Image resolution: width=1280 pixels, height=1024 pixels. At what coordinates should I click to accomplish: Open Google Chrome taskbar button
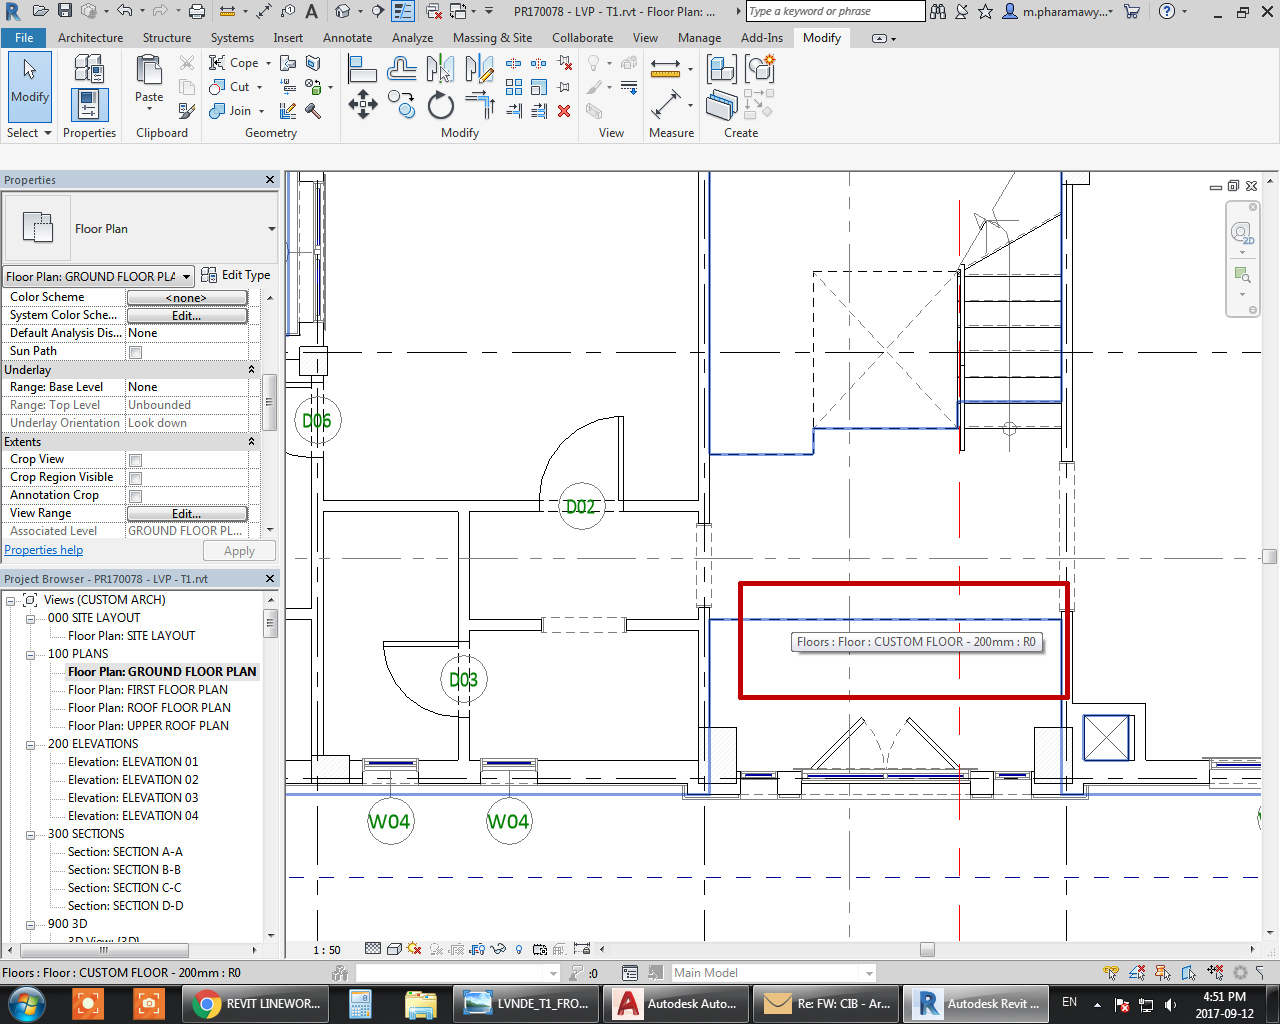tap(254, 1003)
